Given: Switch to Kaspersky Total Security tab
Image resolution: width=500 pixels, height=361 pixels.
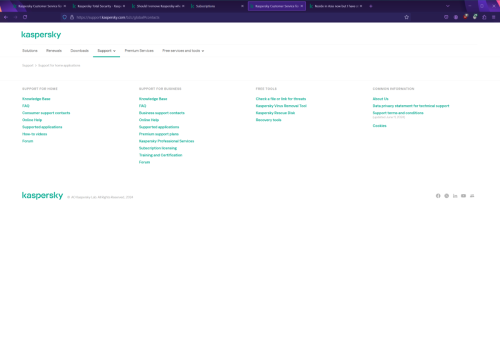Looking at the screenshot, I should point(99,6).
